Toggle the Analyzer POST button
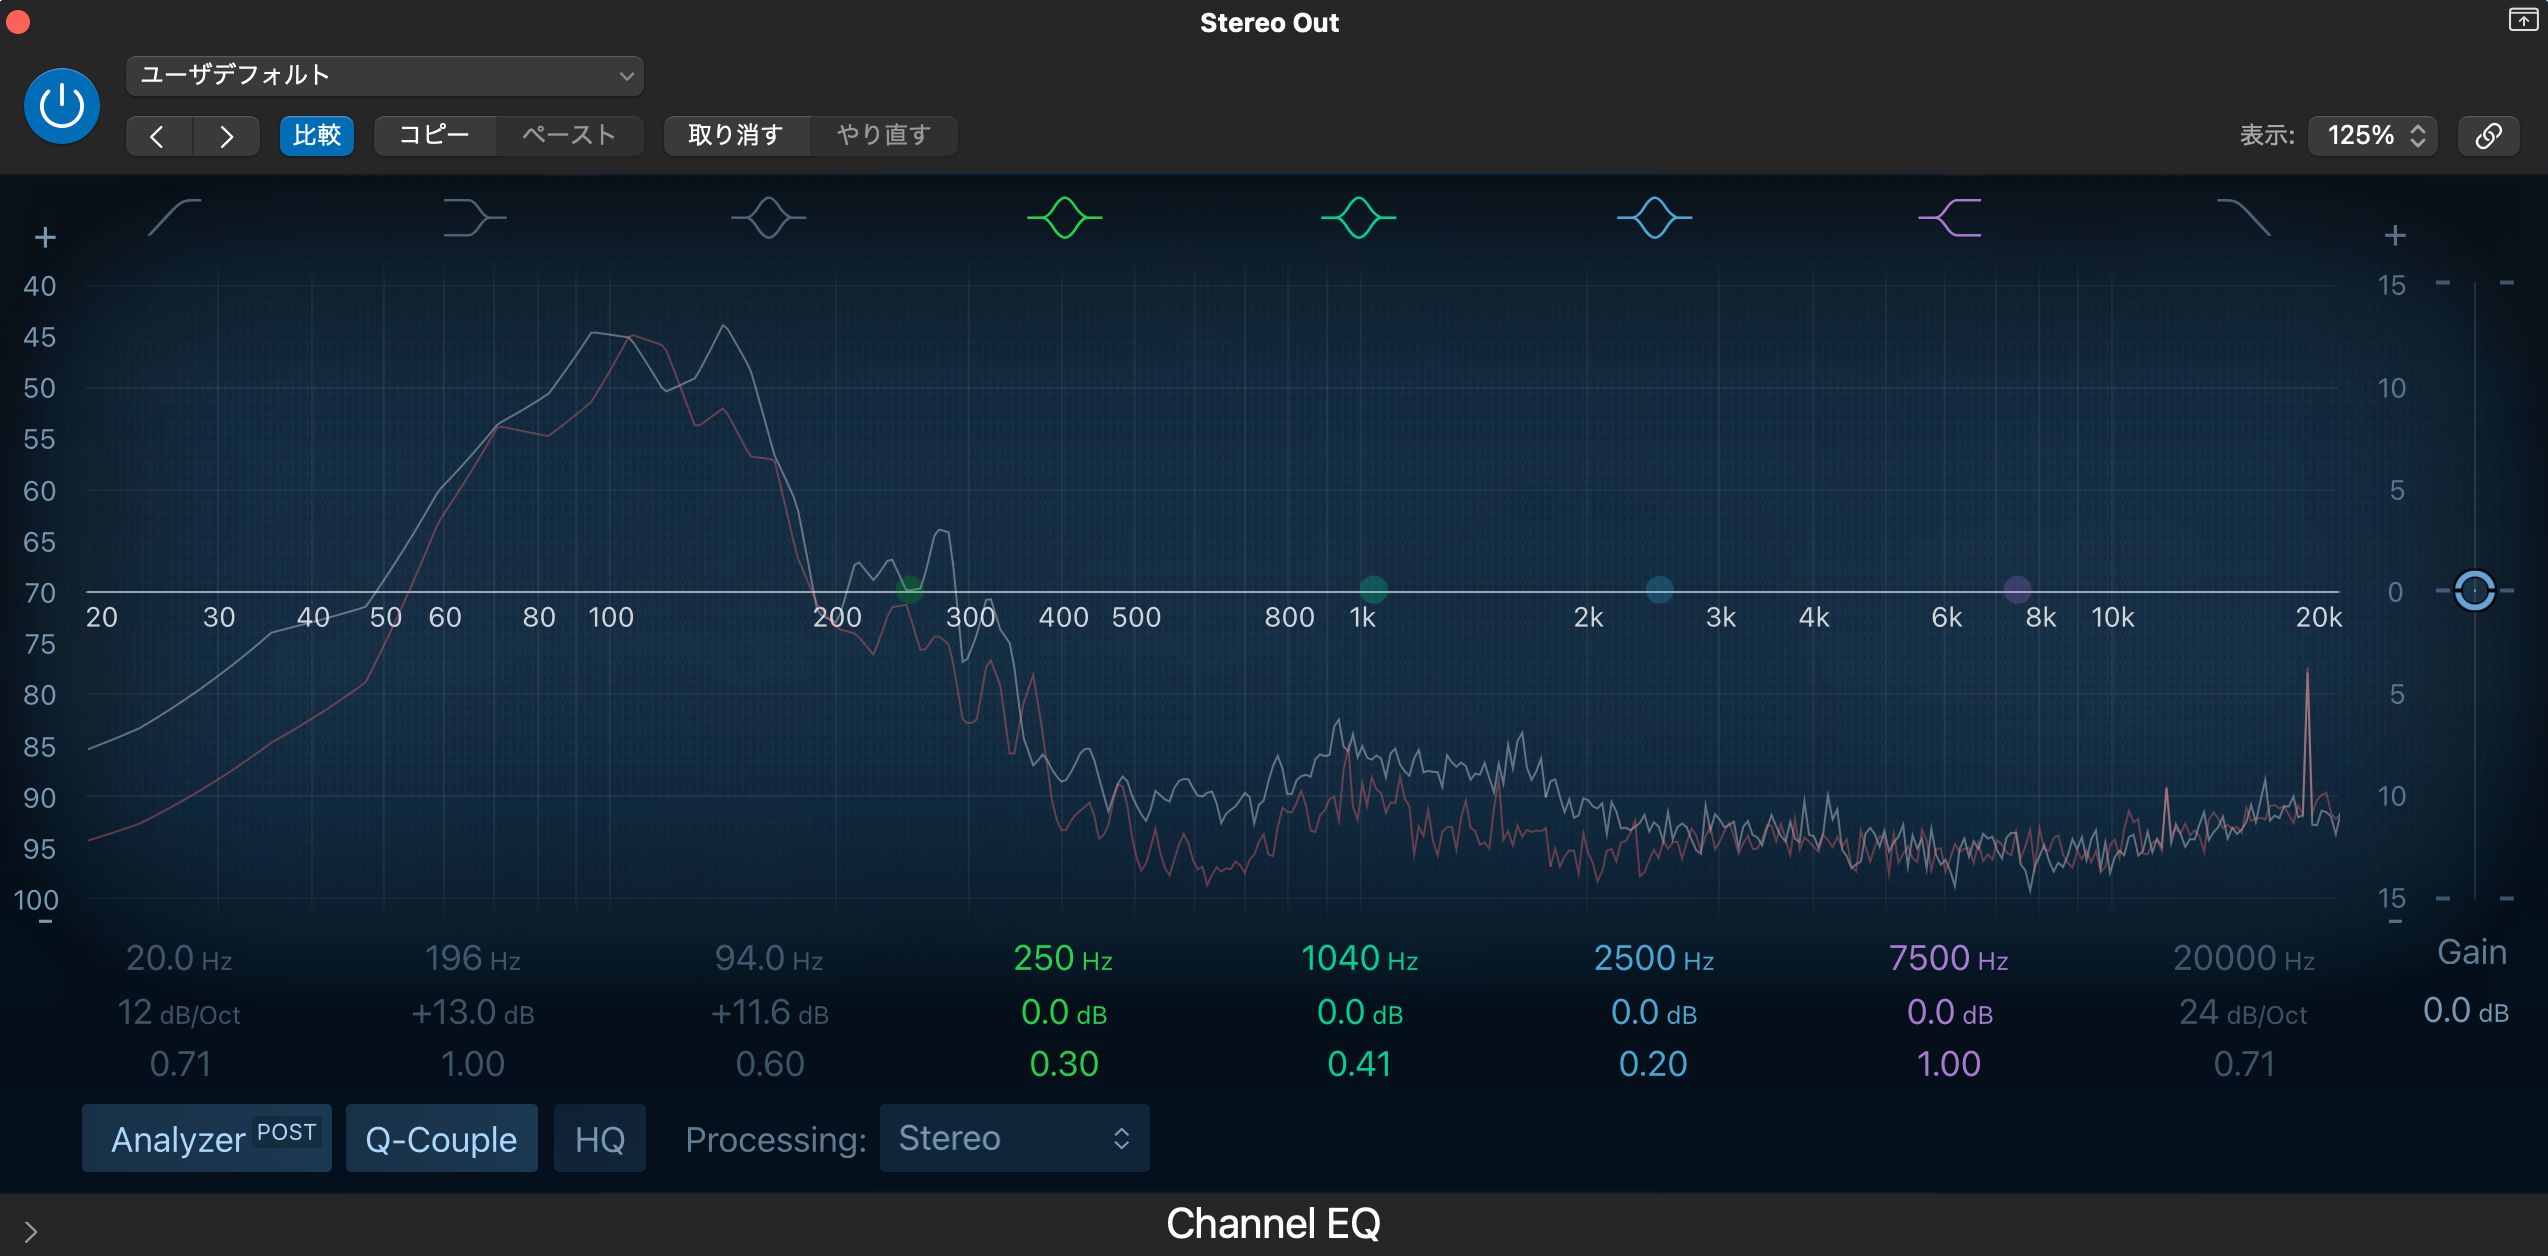Screen dimensions: 2548x1256 [207, 1138]
